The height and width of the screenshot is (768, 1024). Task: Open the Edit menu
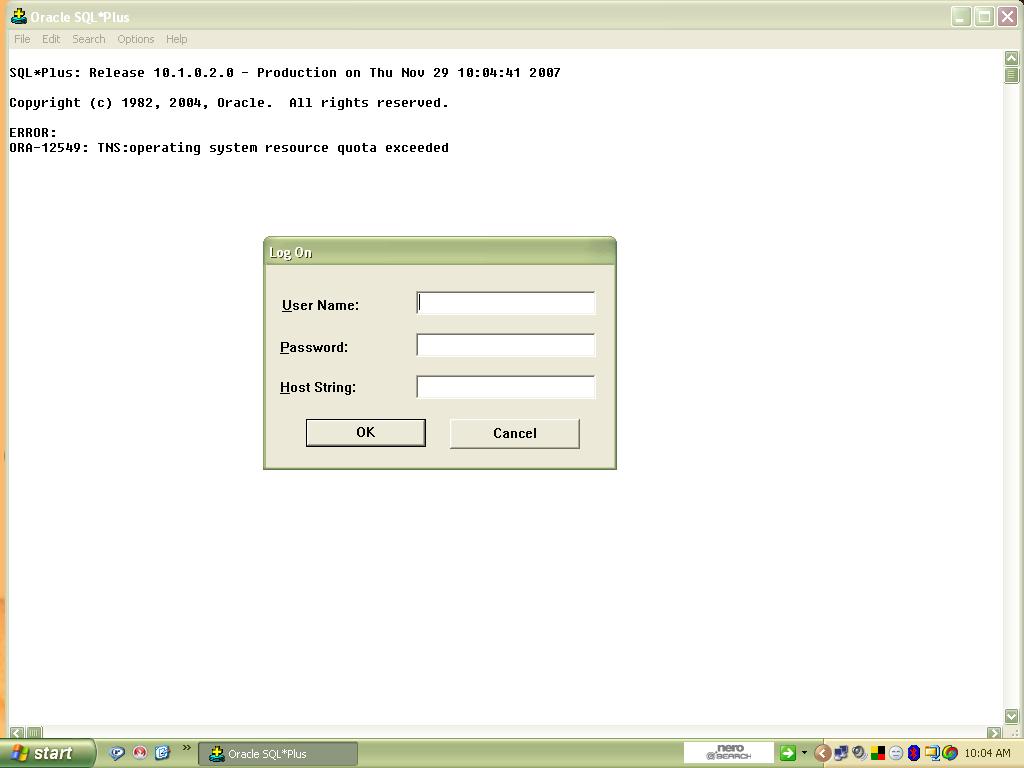(x=51, y=39)
